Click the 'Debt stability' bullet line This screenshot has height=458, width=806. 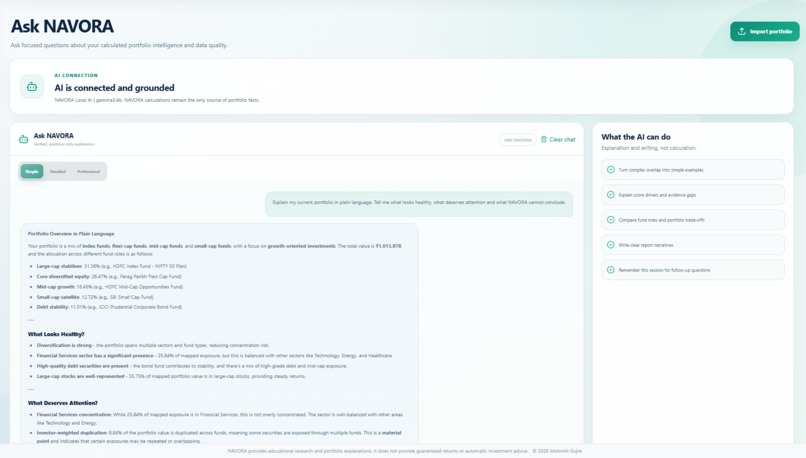tap(109, 307)
